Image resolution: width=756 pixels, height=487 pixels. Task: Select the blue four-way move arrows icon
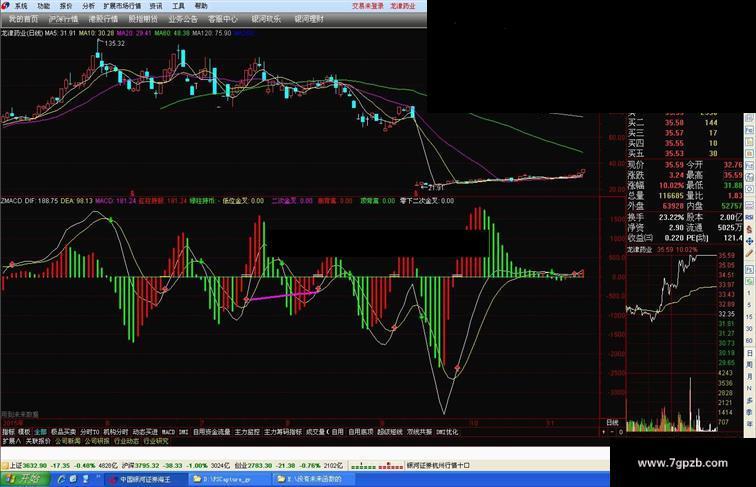pyautogui.click(x=749, y=241)
